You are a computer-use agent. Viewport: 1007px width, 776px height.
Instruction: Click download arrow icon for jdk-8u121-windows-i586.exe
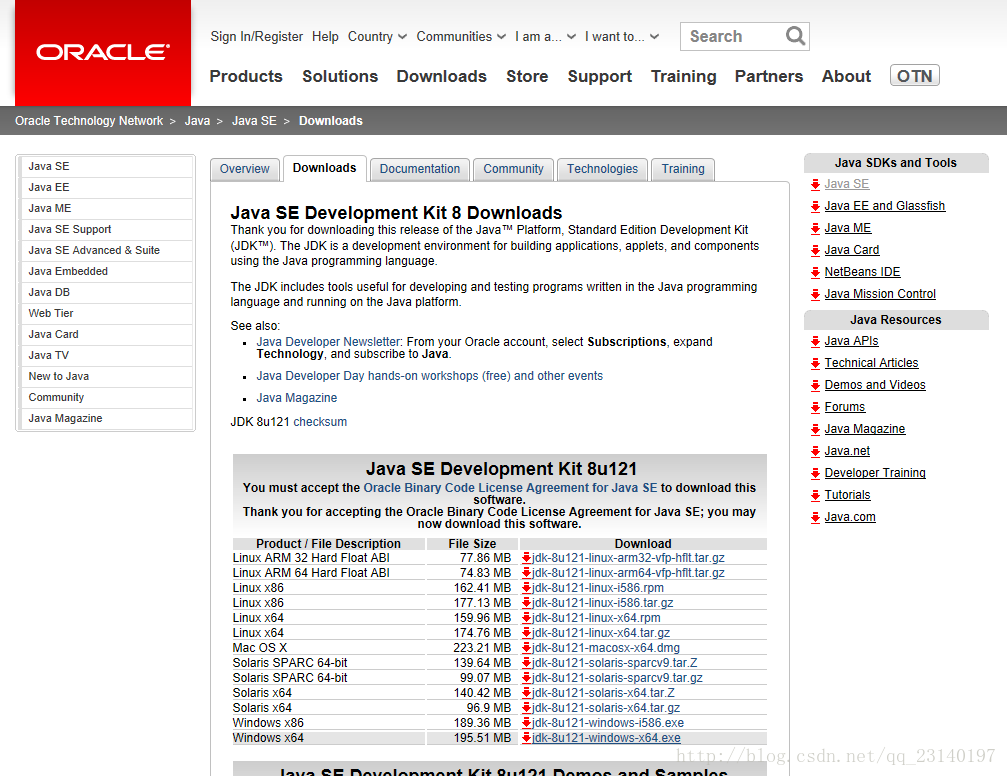pos(527,723)
